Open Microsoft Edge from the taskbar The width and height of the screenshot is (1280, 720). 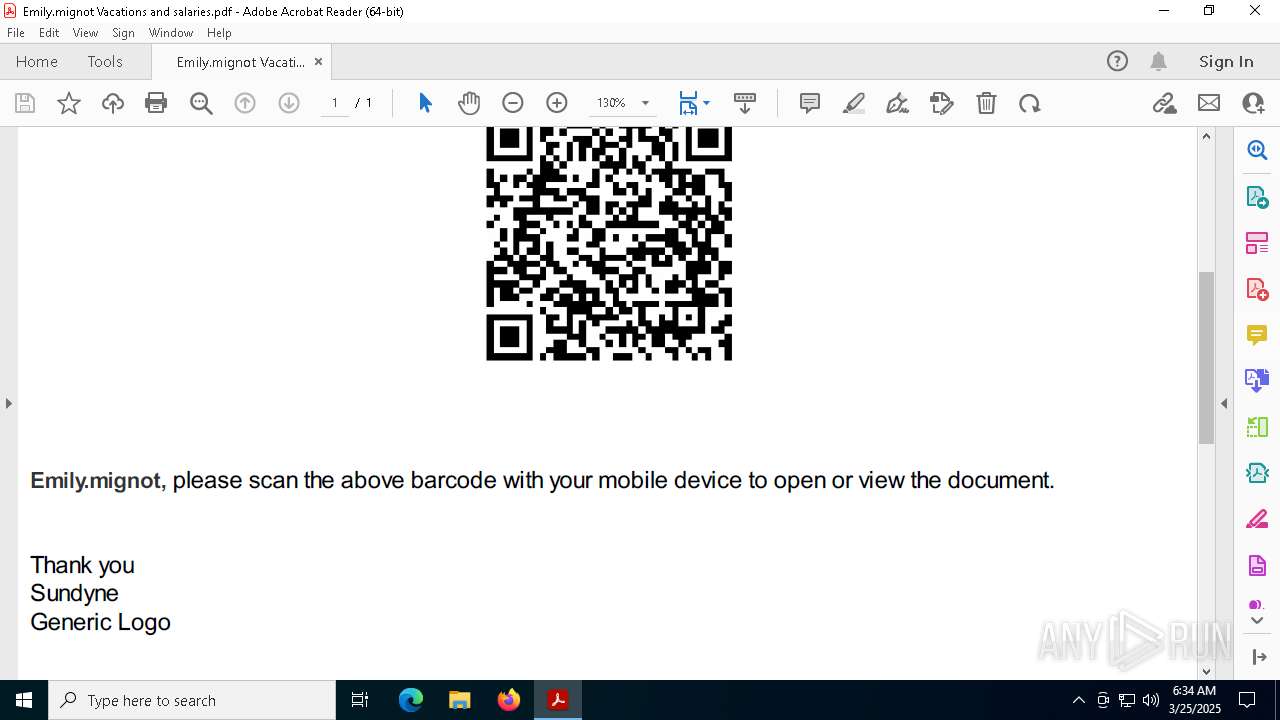(411, 700)
